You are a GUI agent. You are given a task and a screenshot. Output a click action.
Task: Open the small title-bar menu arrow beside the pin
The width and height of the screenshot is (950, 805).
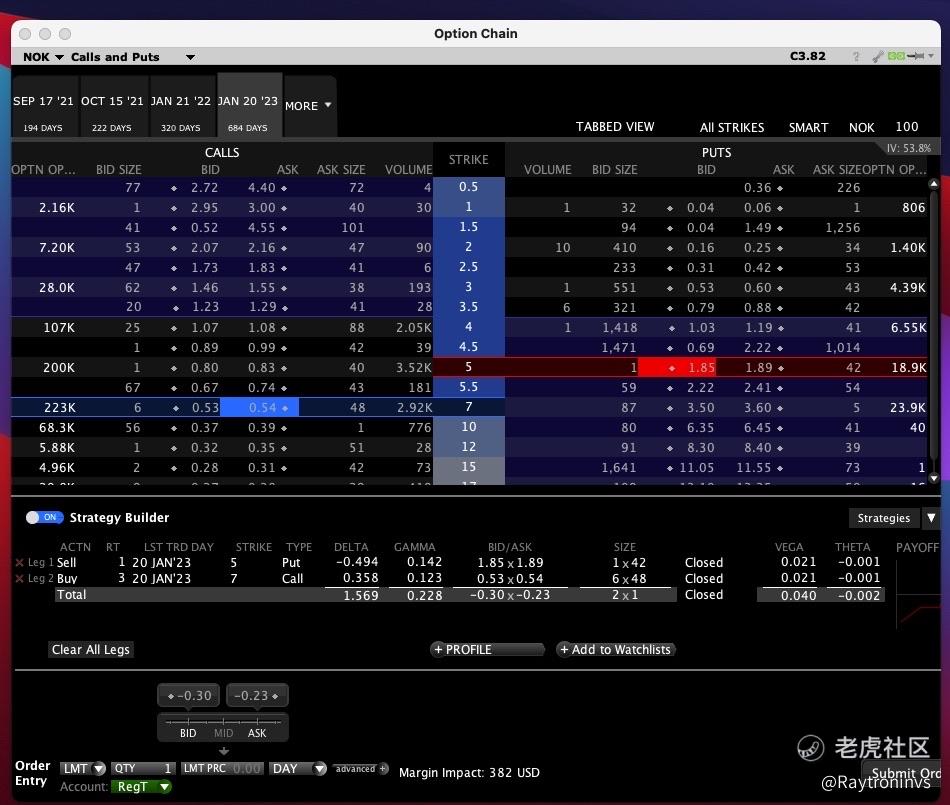[931, 56]
